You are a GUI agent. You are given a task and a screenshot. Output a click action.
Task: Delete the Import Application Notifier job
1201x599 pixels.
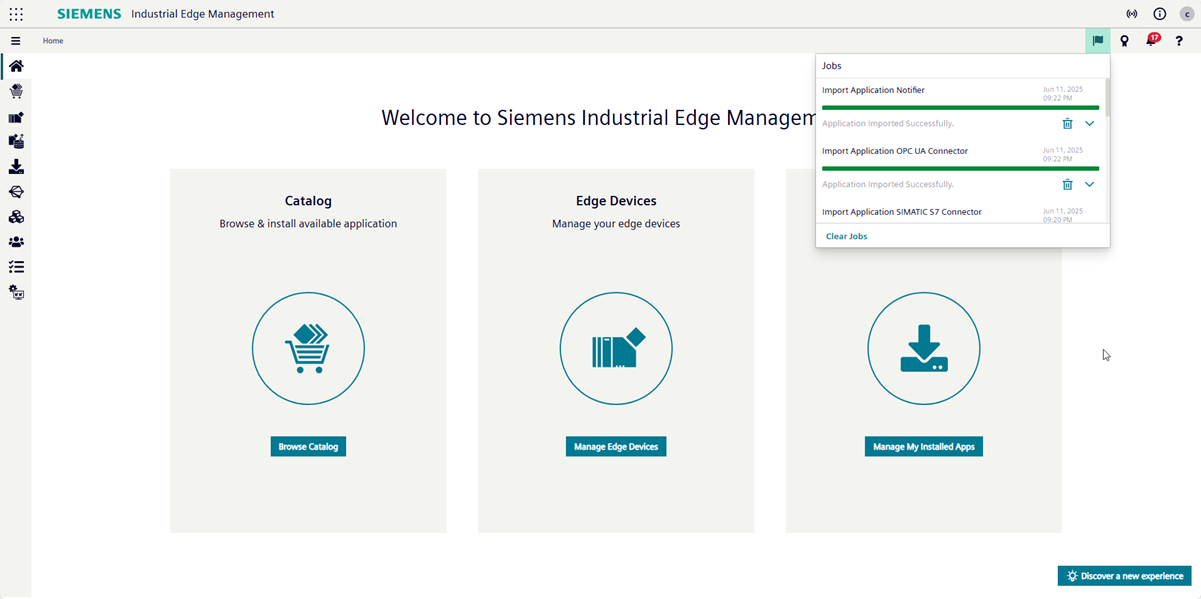pos(1067,124)
